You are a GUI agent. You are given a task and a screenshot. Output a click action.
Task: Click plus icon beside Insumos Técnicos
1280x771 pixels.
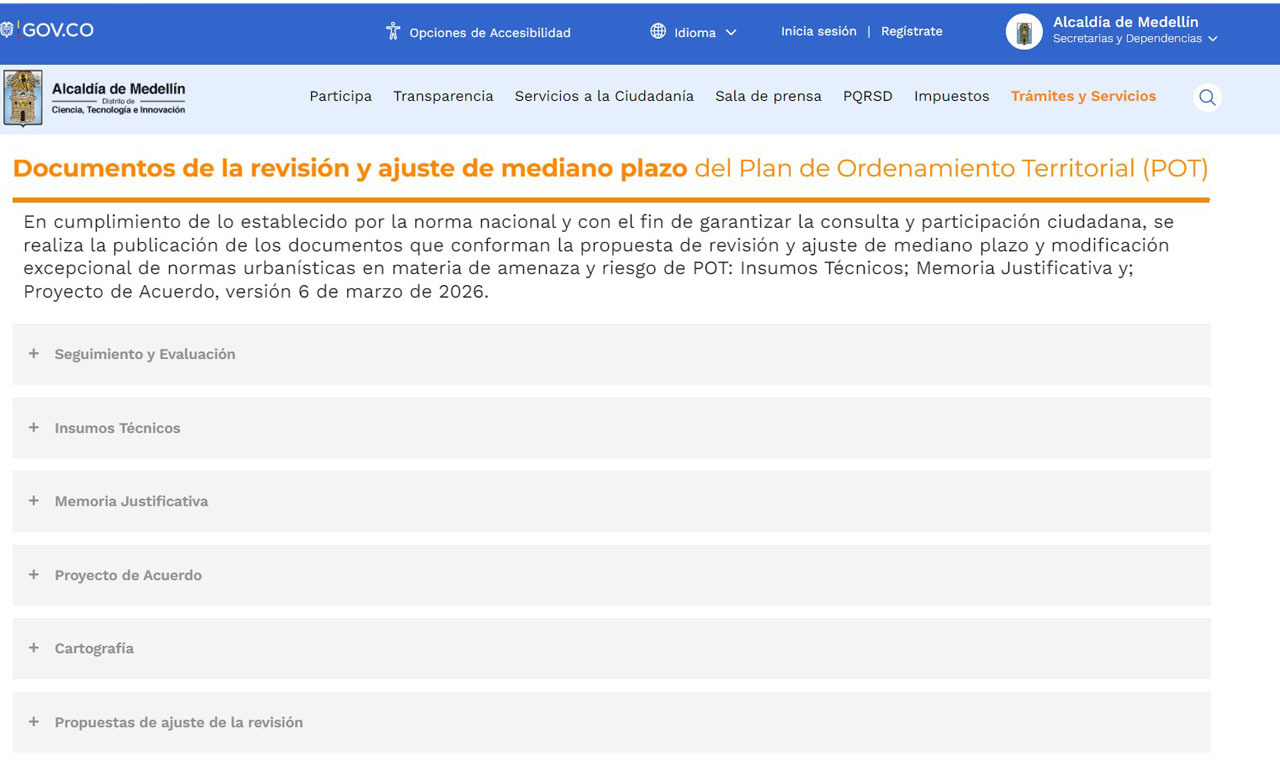pyautogui.click(x=33, y=427)
